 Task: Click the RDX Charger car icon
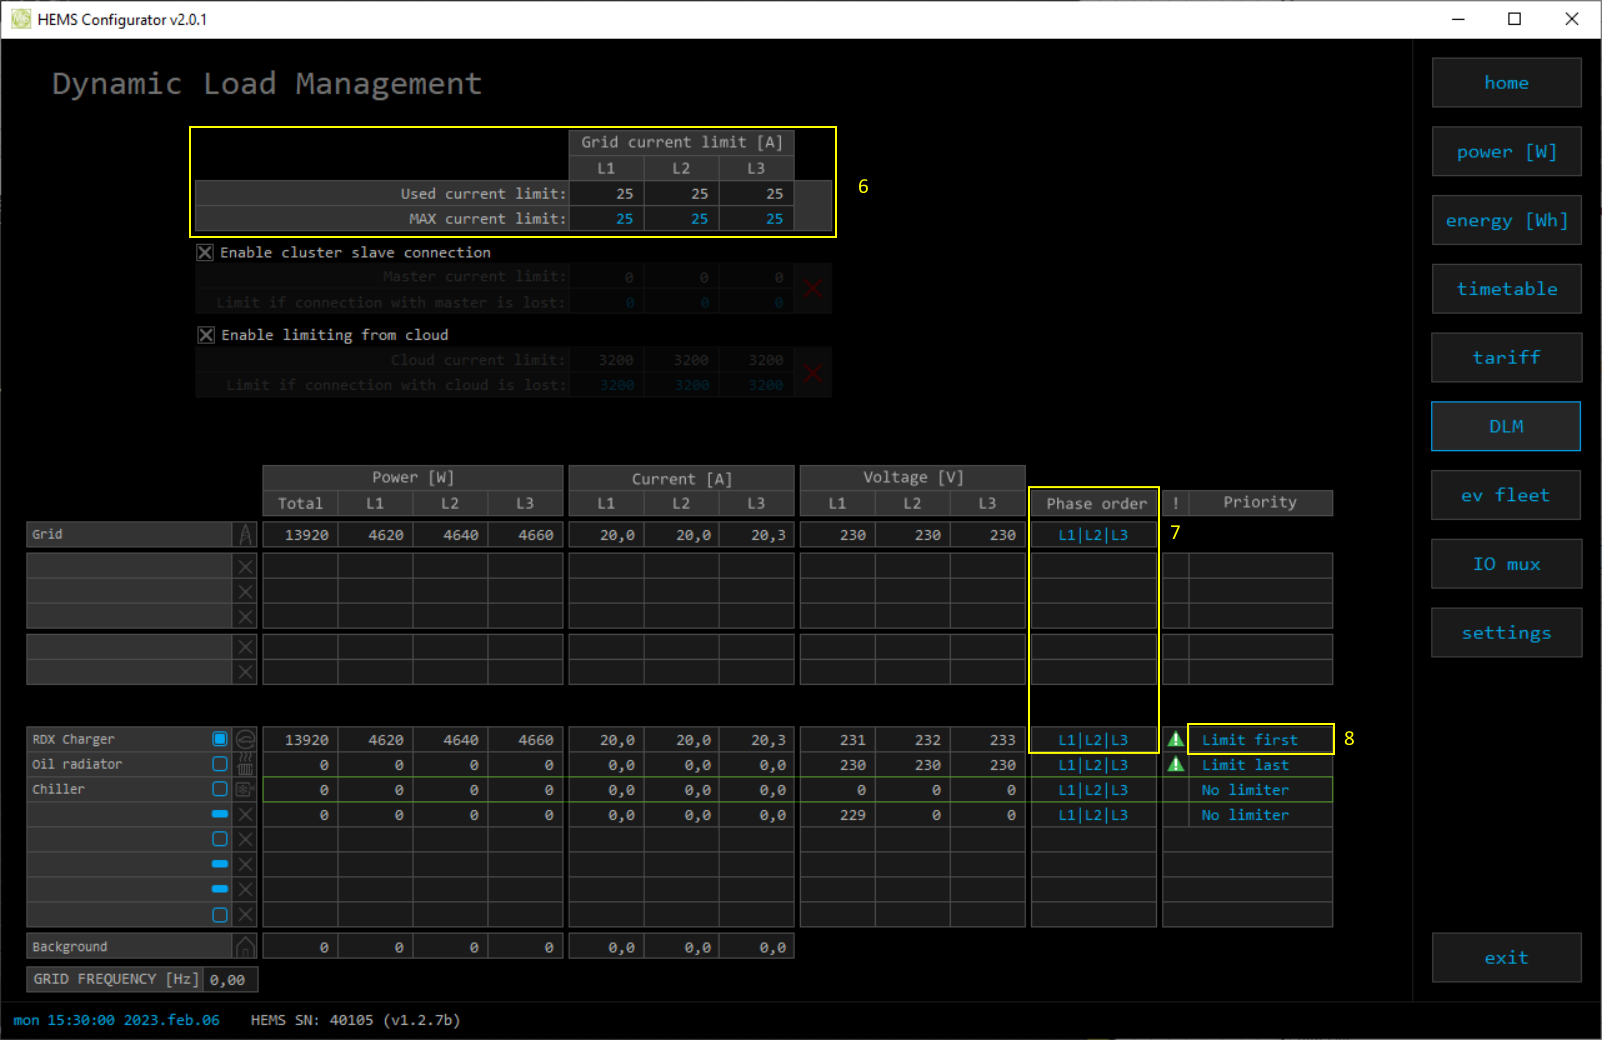pyautogui.click(x=245, y=740)
